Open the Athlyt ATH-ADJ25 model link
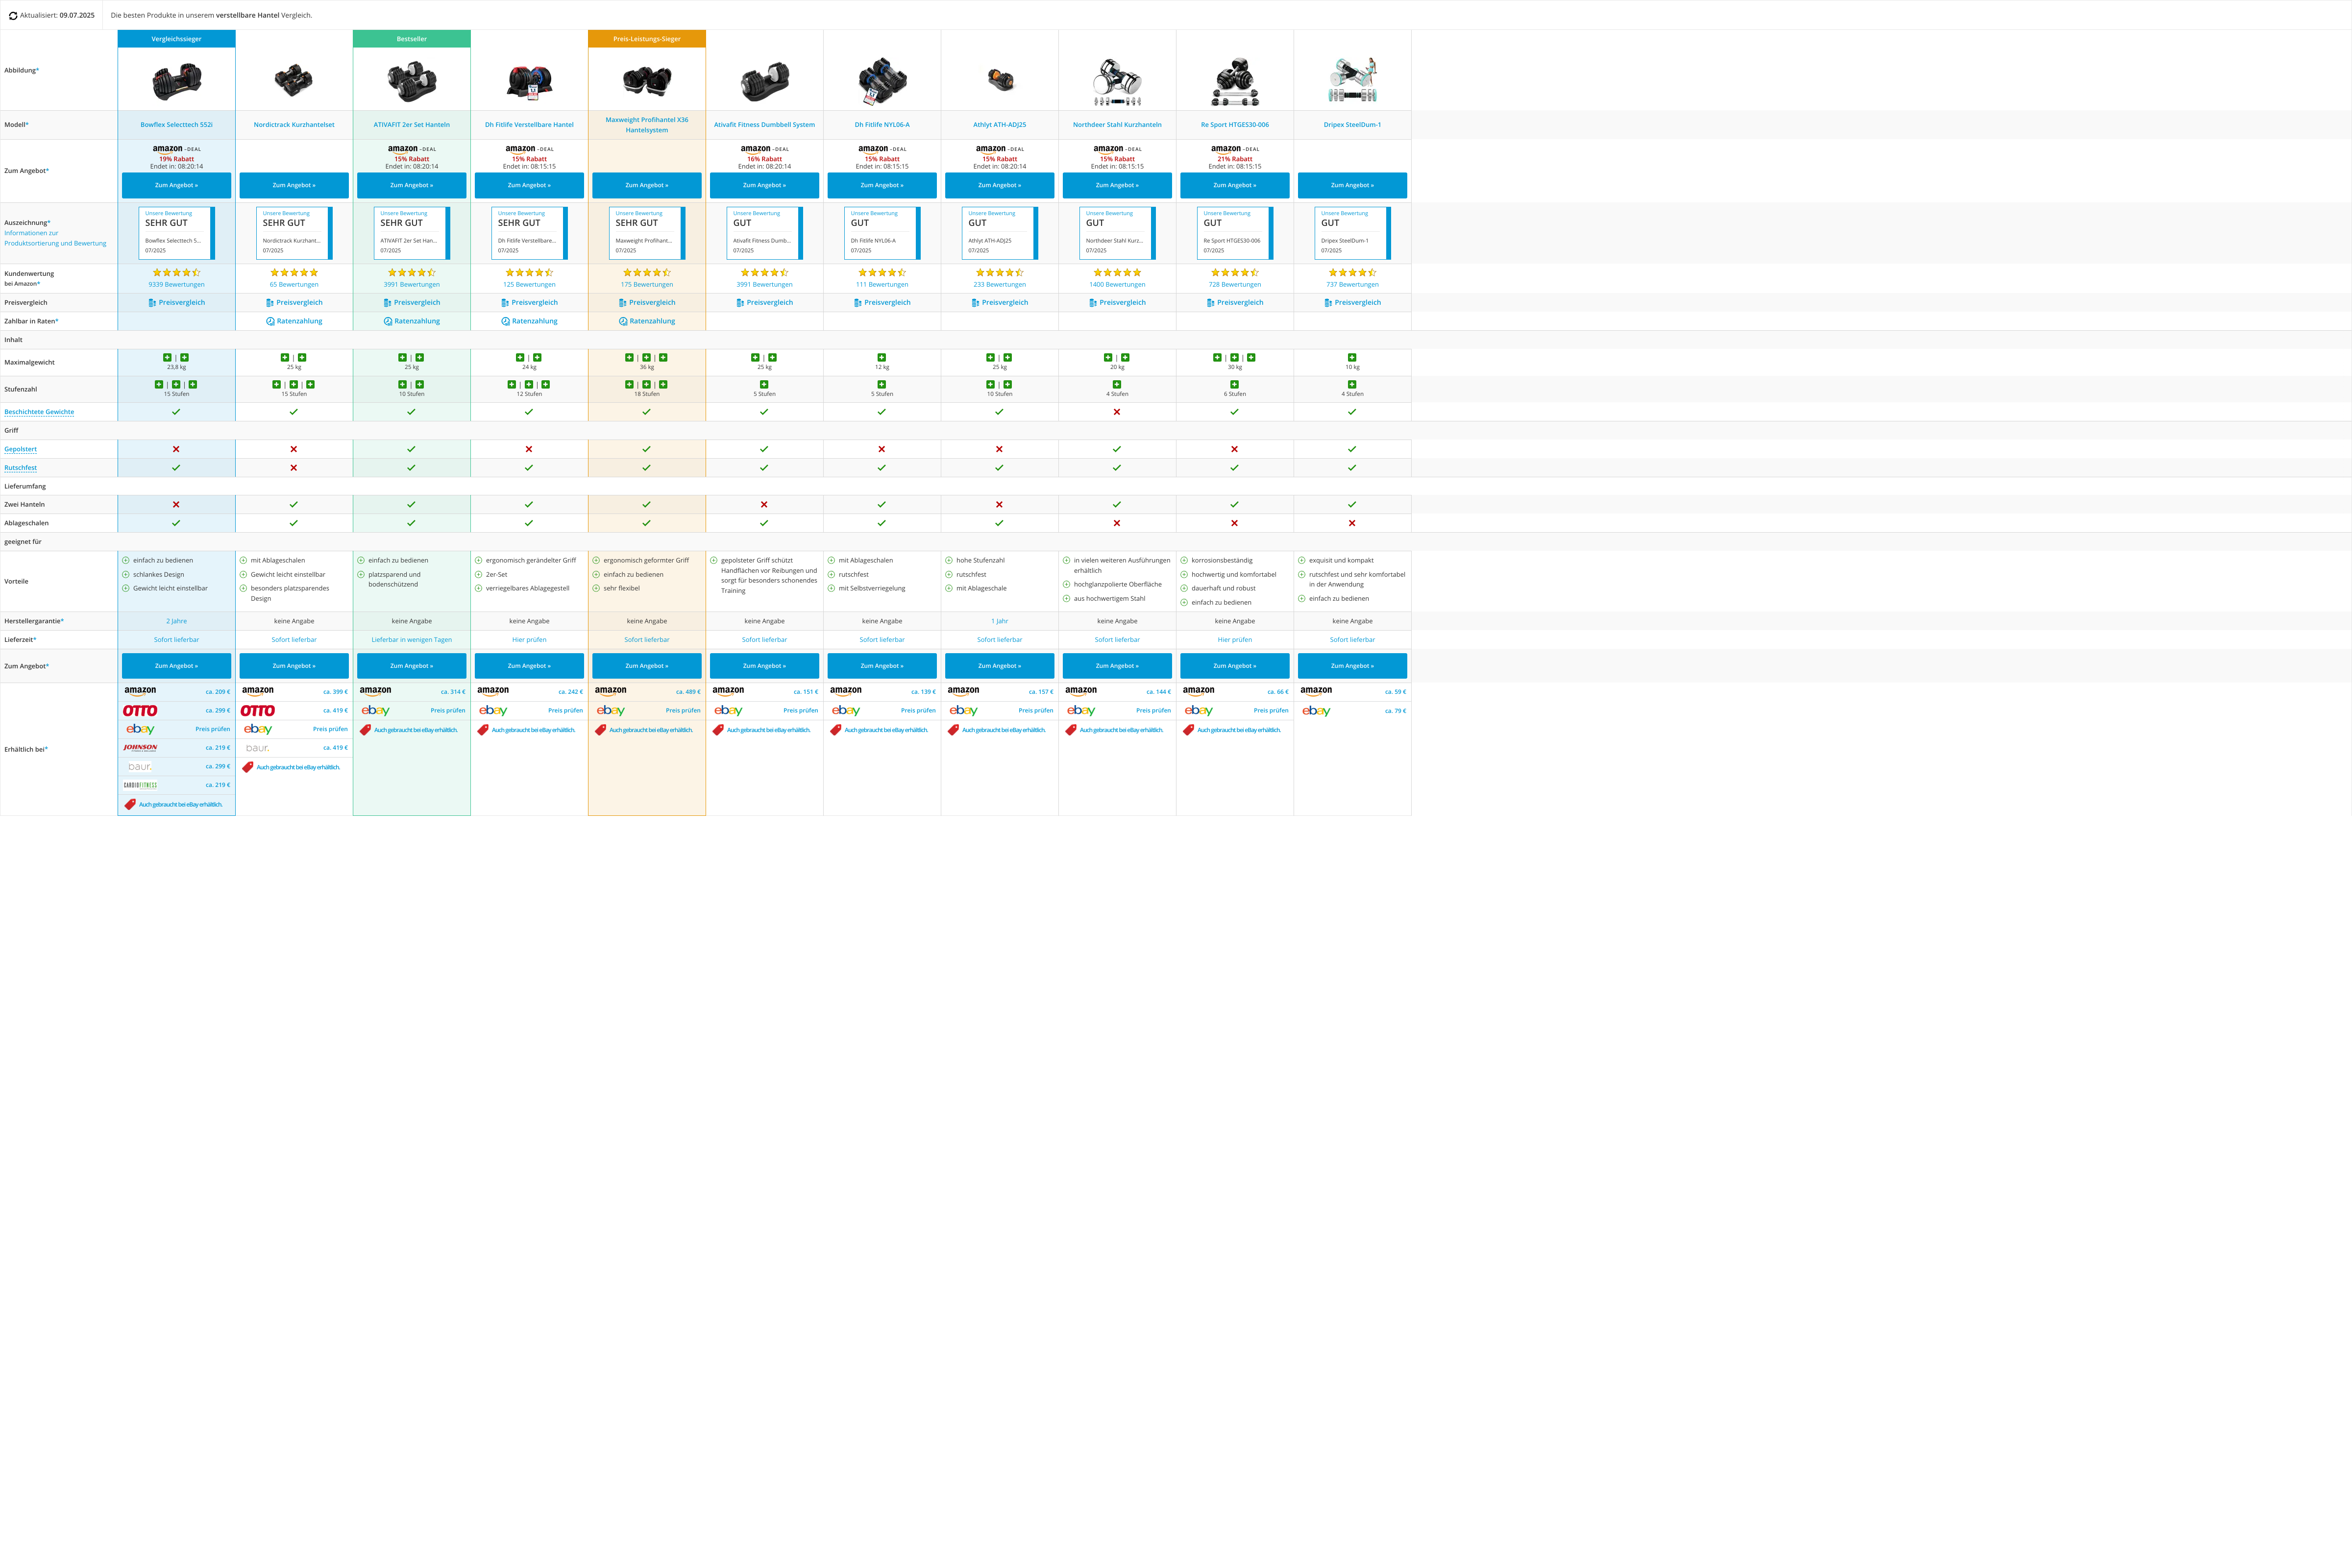 1000,125
